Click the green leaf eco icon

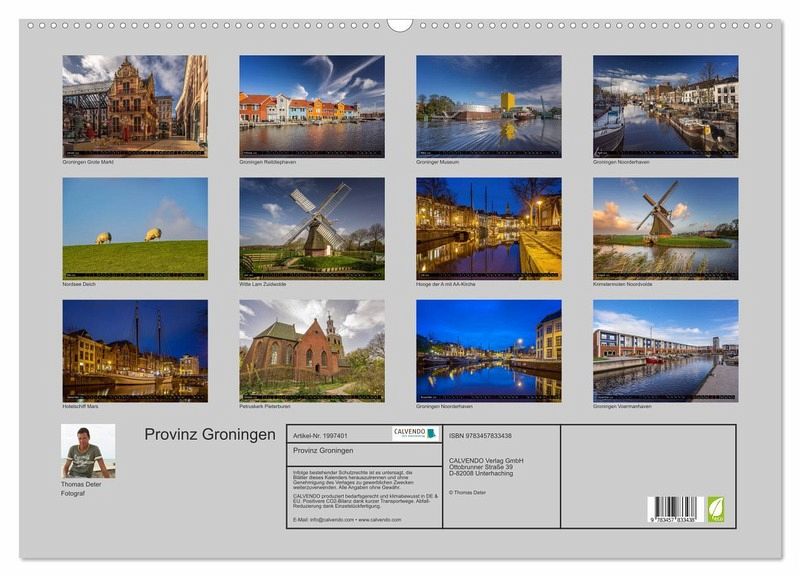716,508
